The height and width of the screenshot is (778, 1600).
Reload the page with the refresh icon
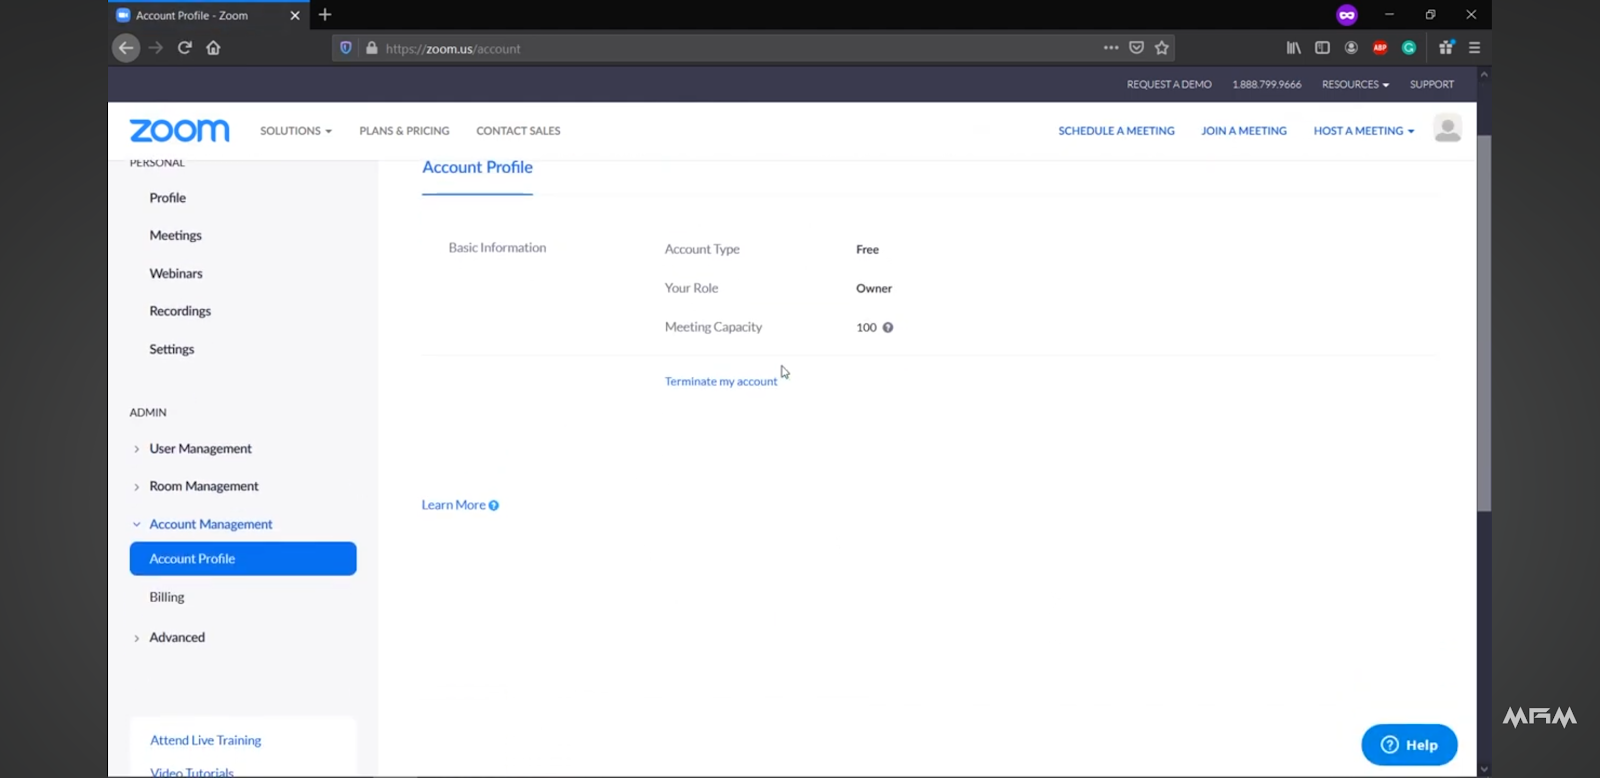[185, 48]
